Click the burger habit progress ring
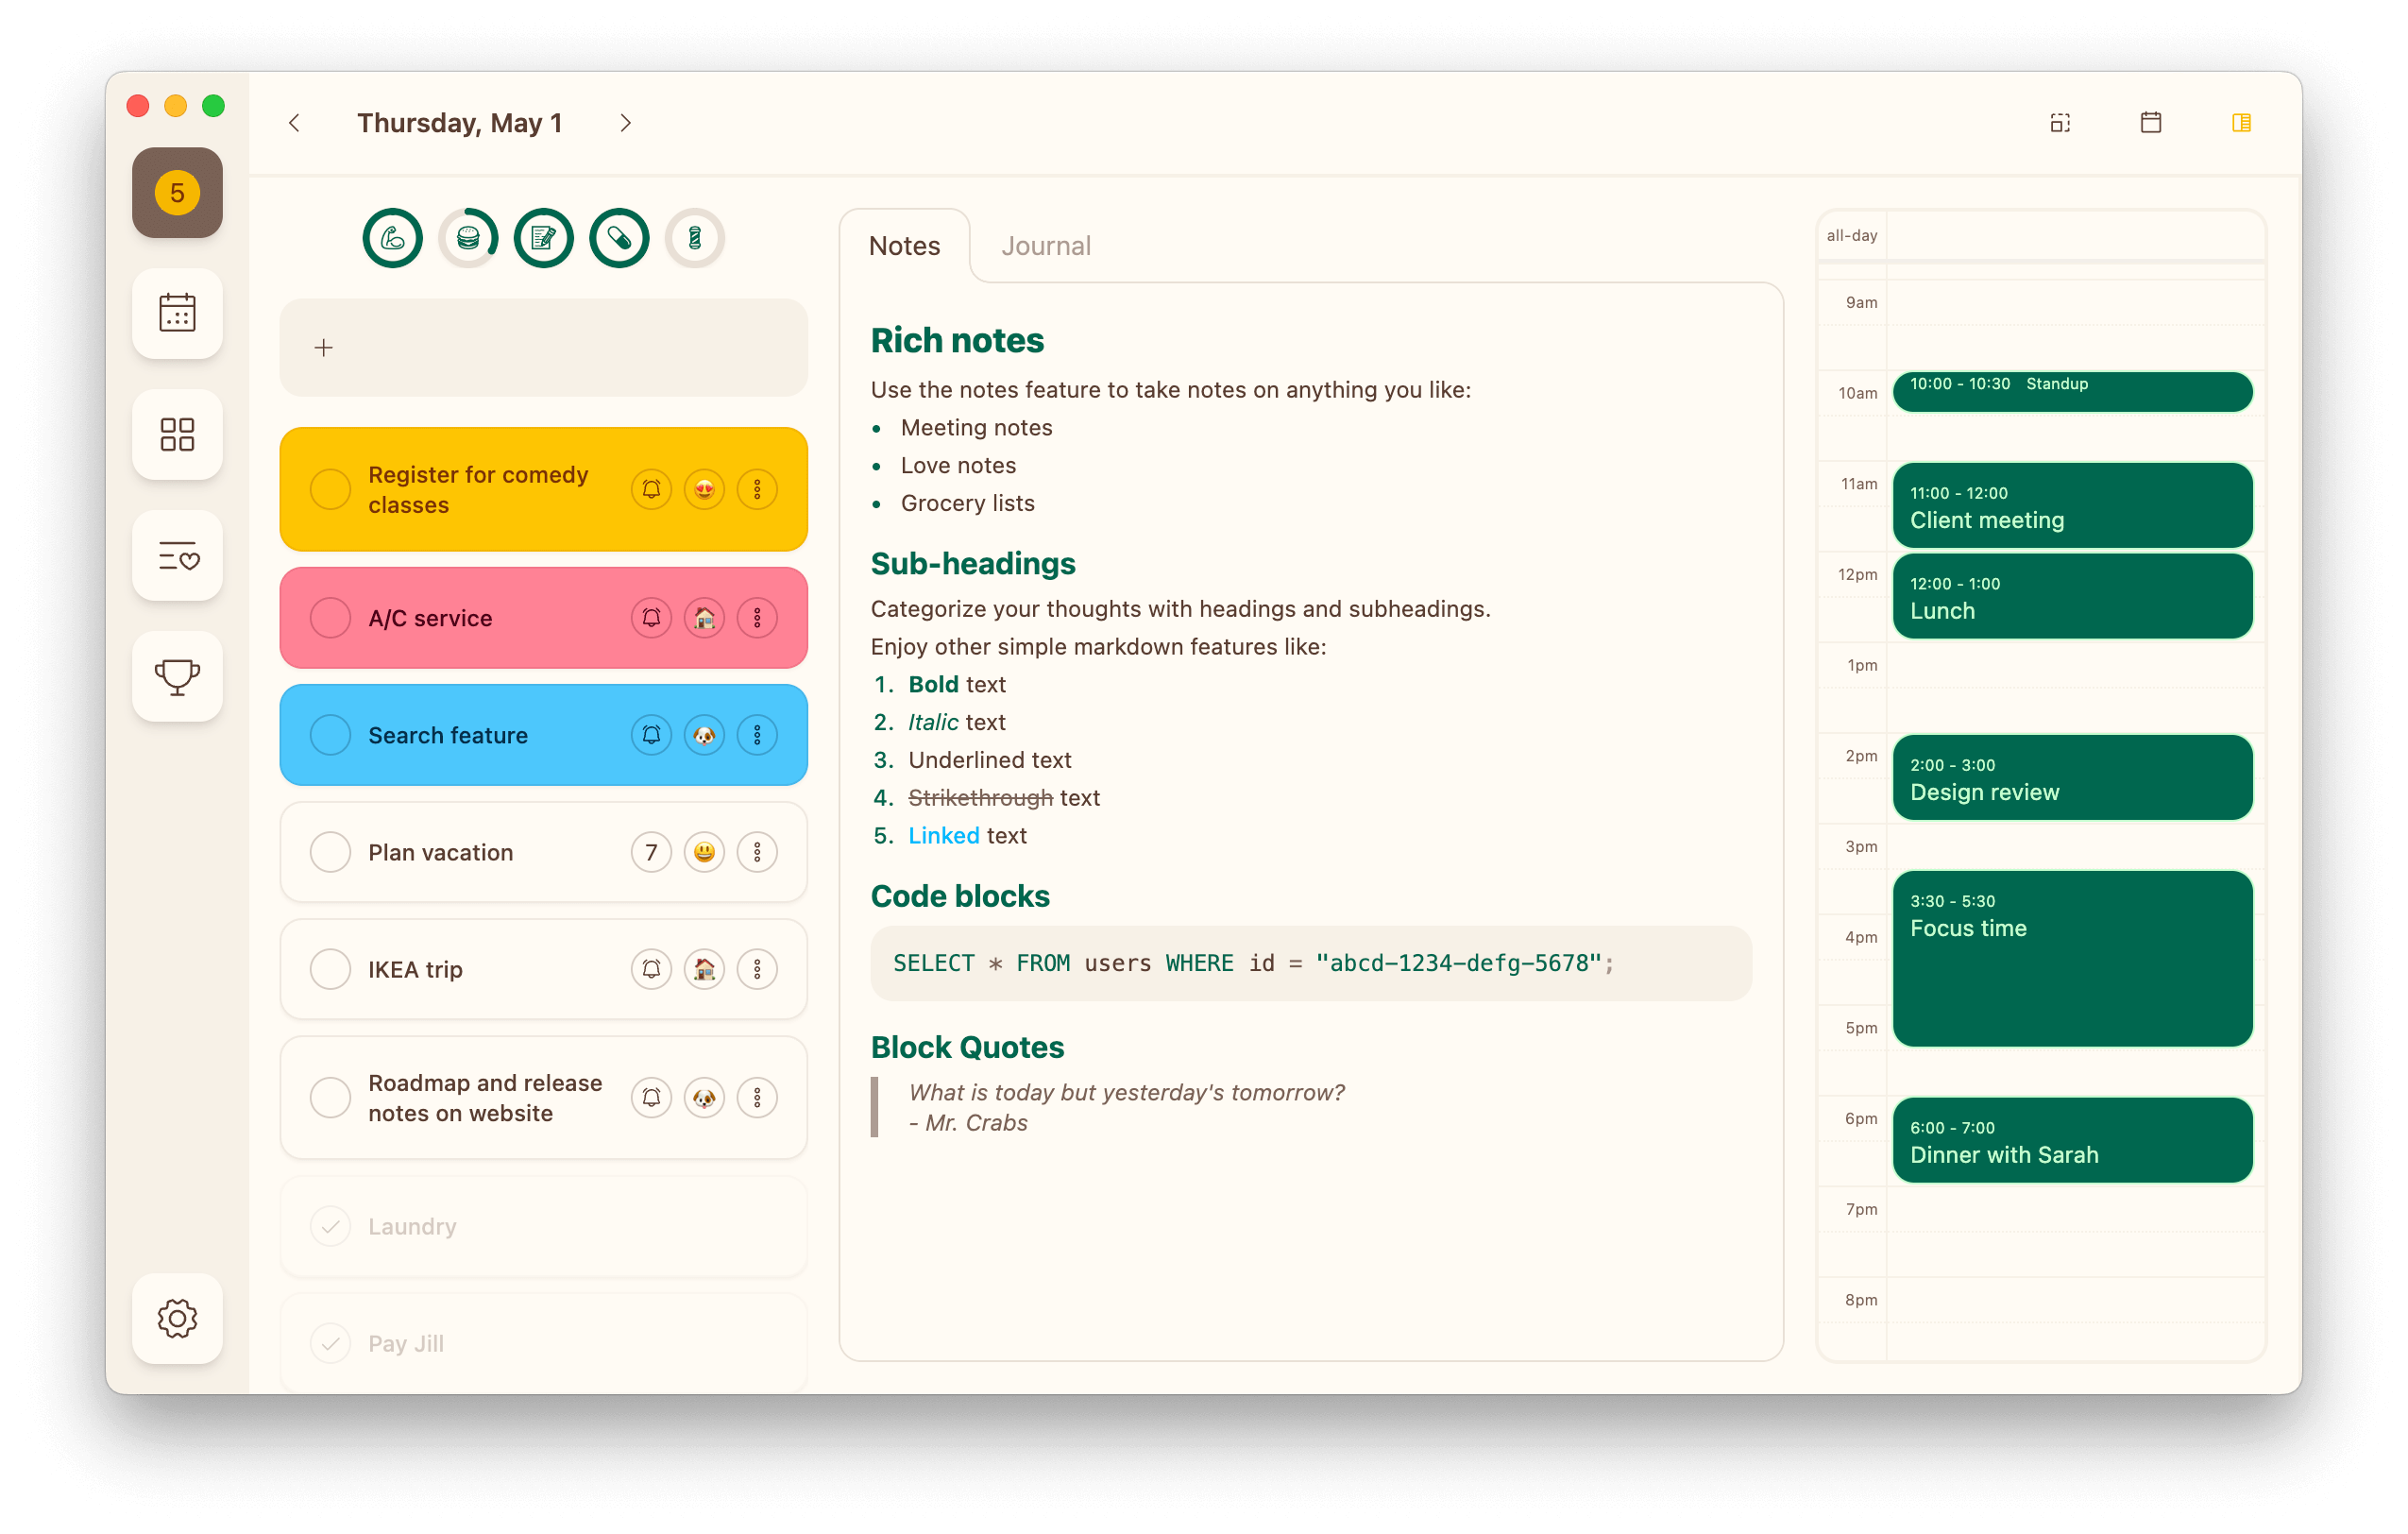This screenshot has width=2408, height=1534. tap(468, 238)
